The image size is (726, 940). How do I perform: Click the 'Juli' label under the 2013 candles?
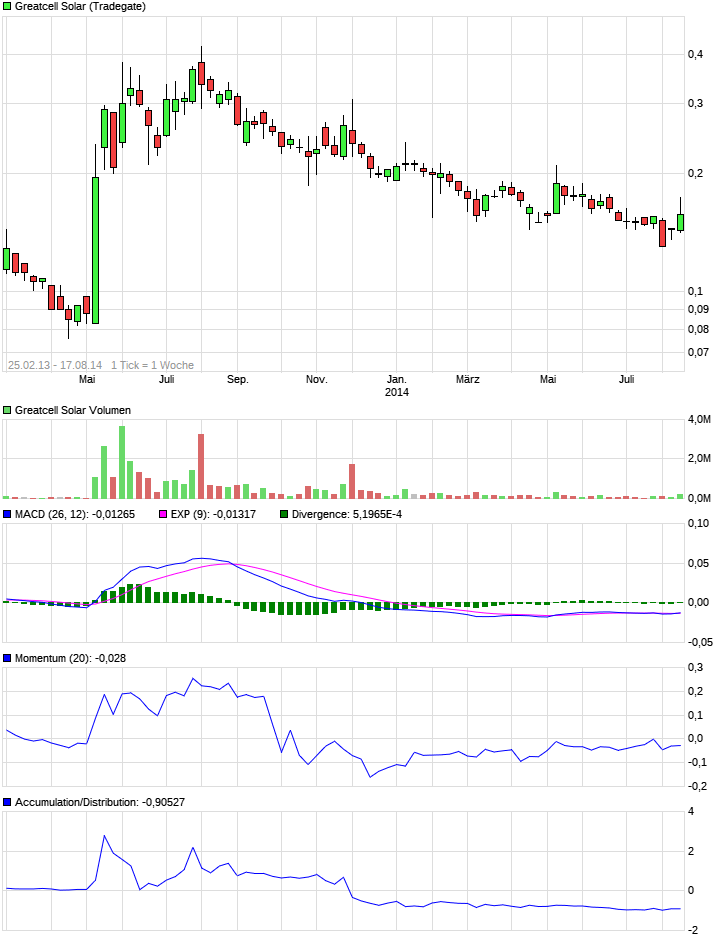(167, 379)
